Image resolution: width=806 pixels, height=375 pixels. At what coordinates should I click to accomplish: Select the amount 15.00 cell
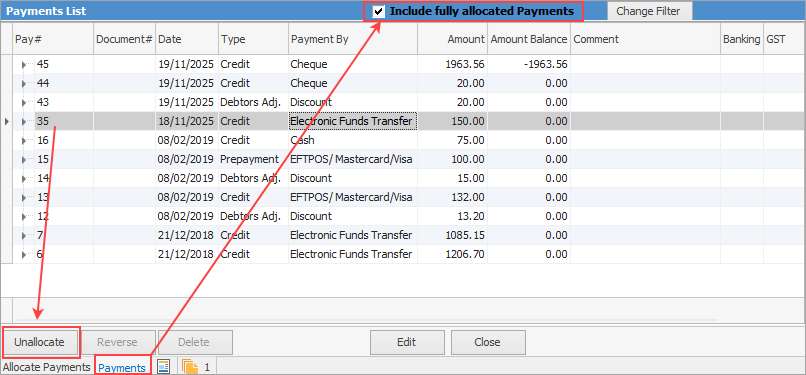pyautogui.click(x=452, y=179)
